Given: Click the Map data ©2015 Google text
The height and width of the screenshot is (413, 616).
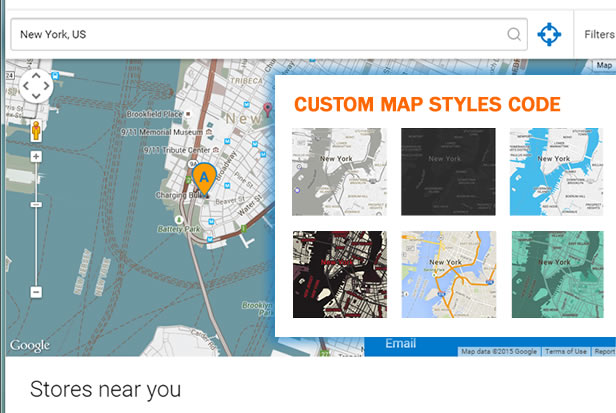Looking at the screenshot, I should (499, 352).
